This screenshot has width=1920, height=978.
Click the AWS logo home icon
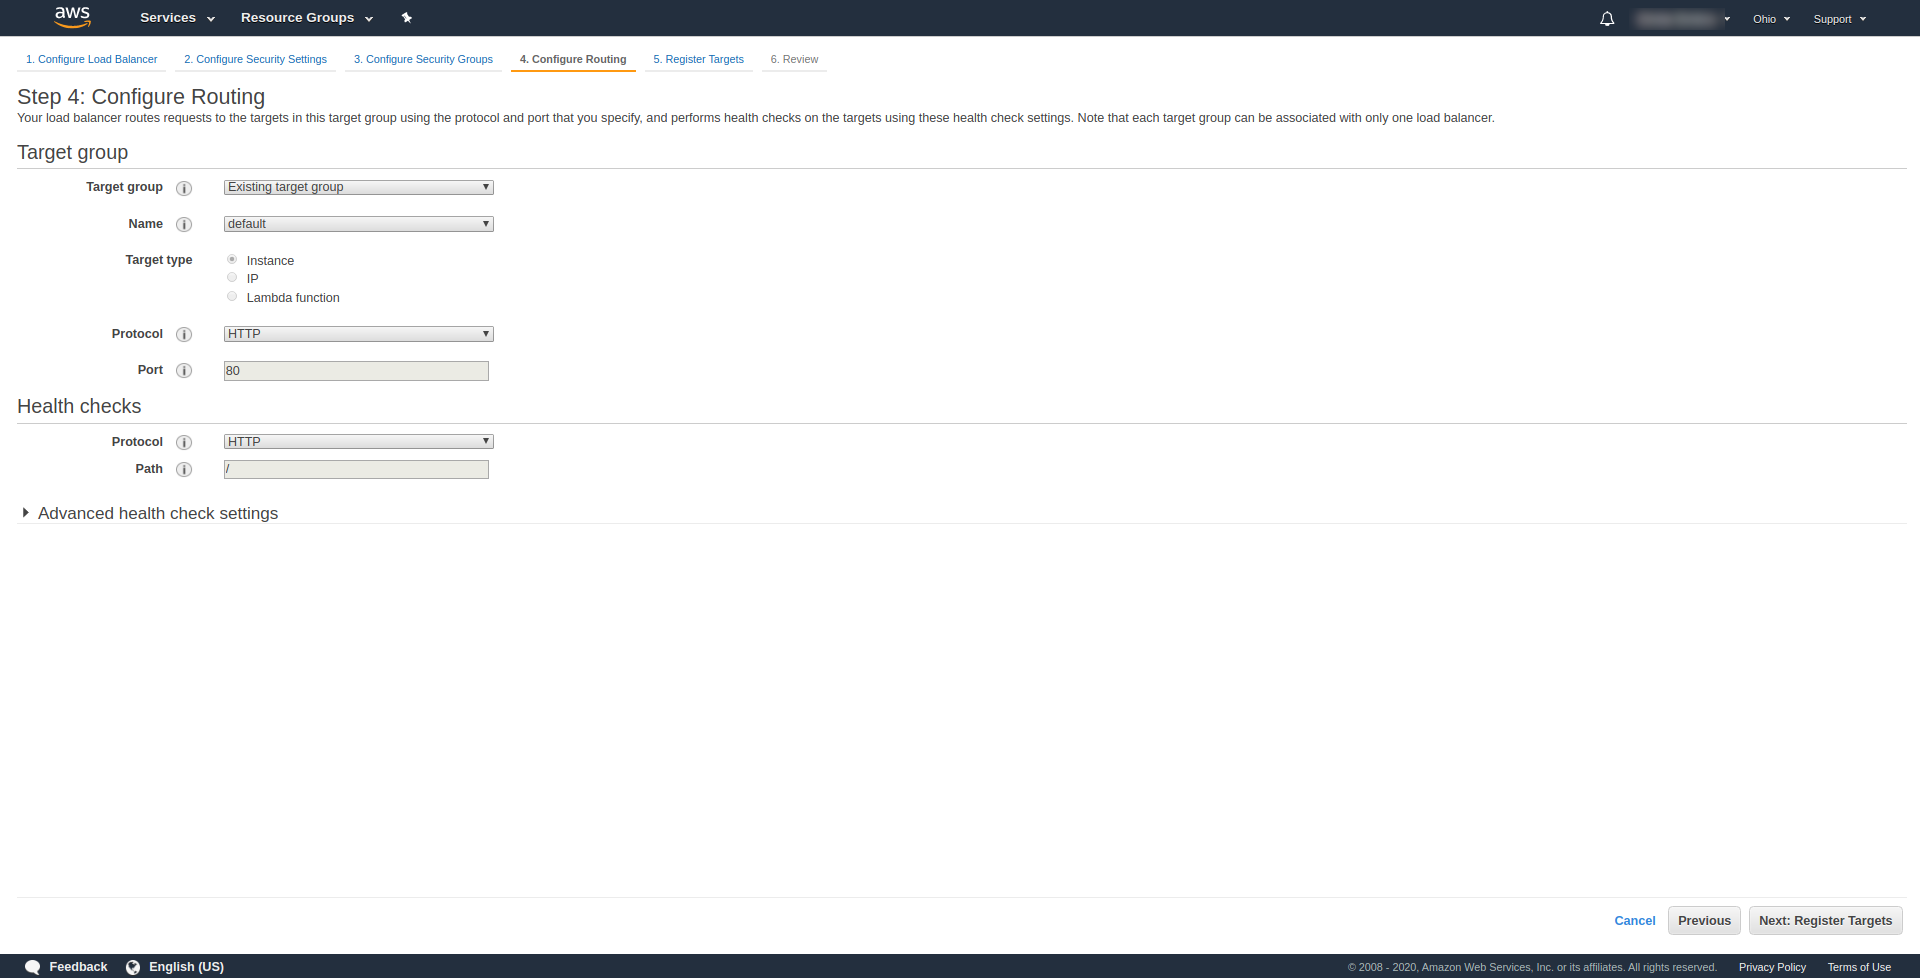click(x=73, y=17)
